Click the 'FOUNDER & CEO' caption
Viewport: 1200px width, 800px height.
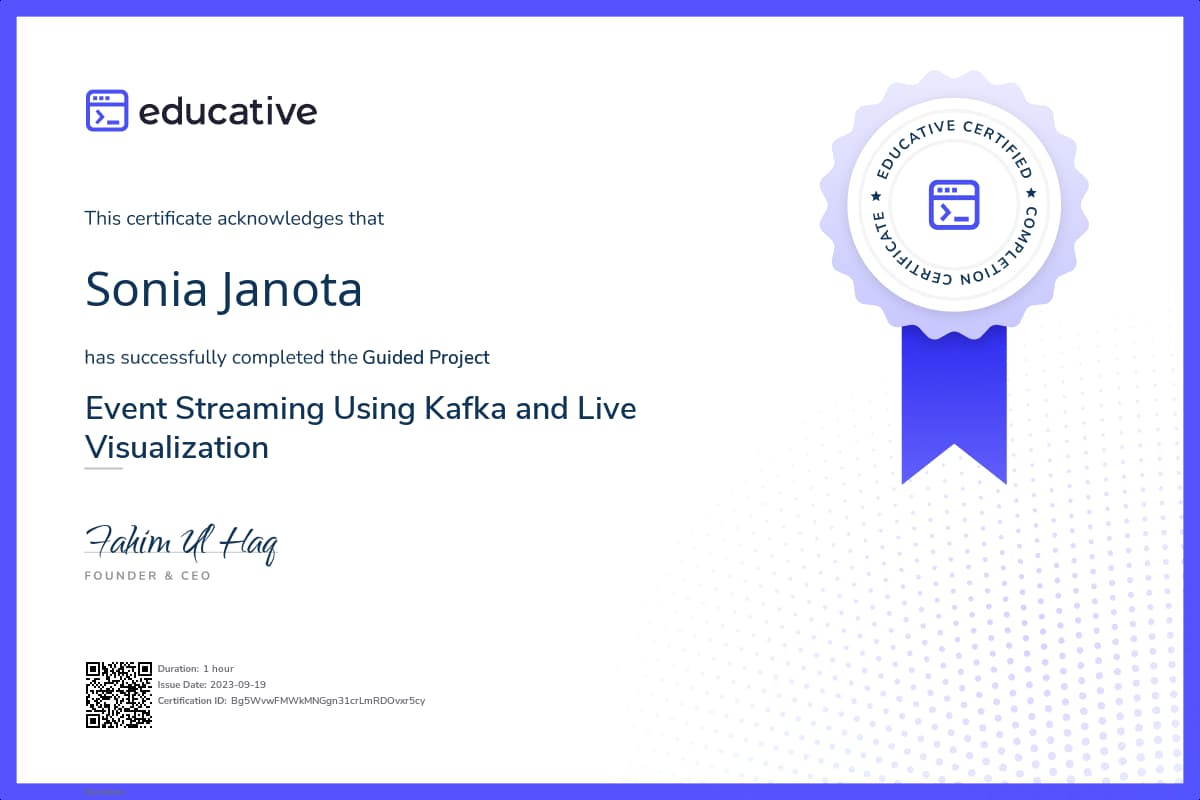[x=147, y=576]
